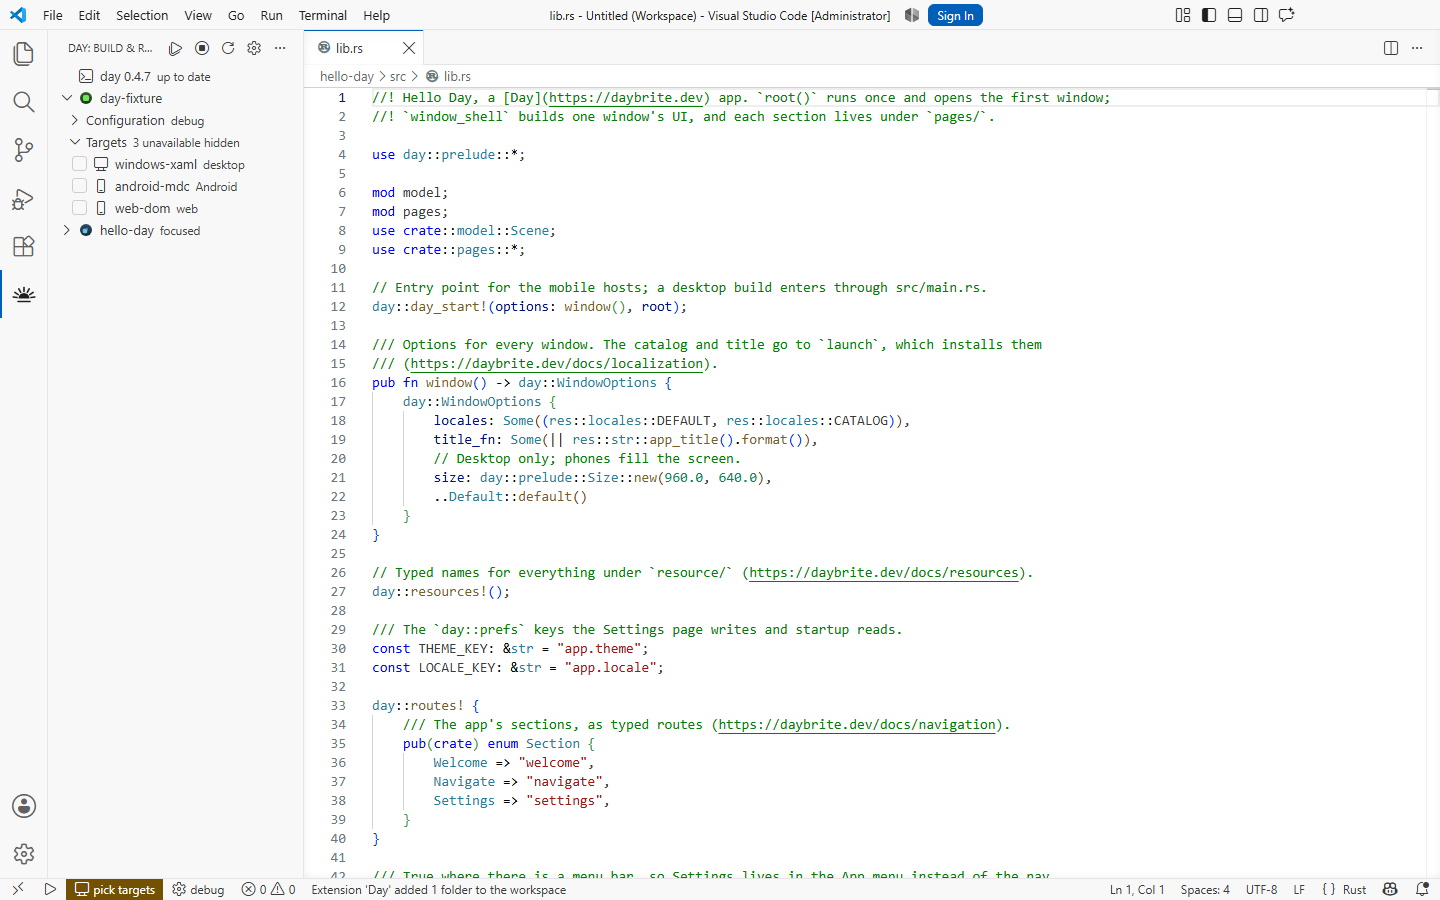Viewport: 1440px width, 900px height.
Task: Open the Extensions view
Action: [24, 246]
